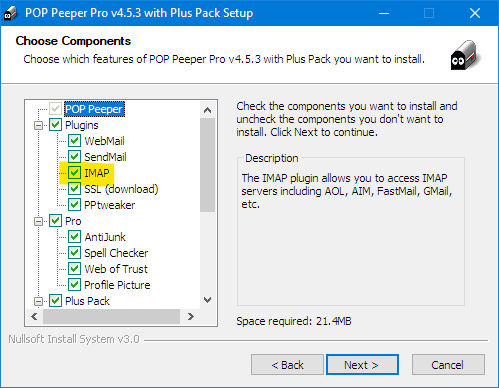Uncheck the Spell Checker checkbox
The width and height of the screenshot is (499, 388).
coord(74,253)
